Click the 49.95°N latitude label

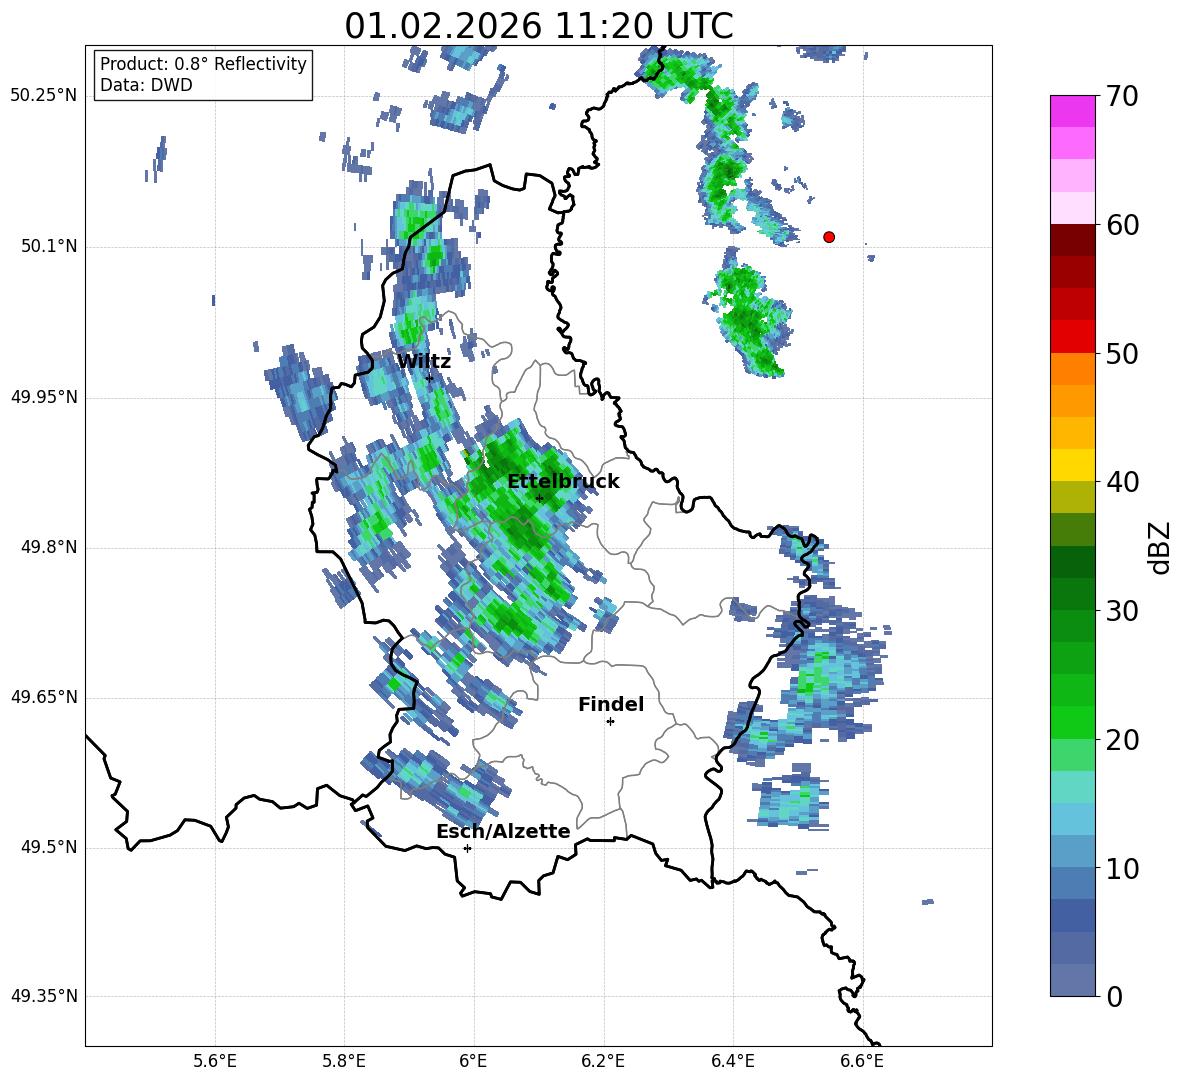44,396
